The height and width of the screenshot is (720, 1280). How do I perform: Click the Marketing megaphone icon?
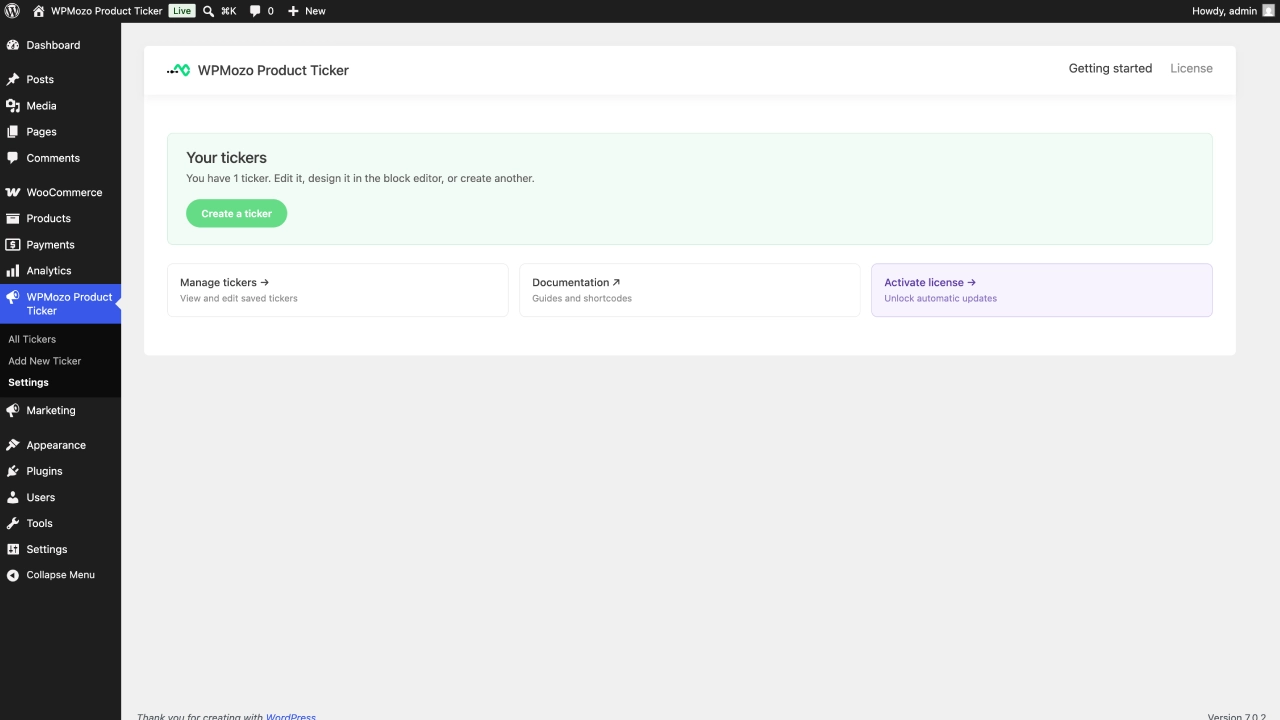[x=13, y=410]
